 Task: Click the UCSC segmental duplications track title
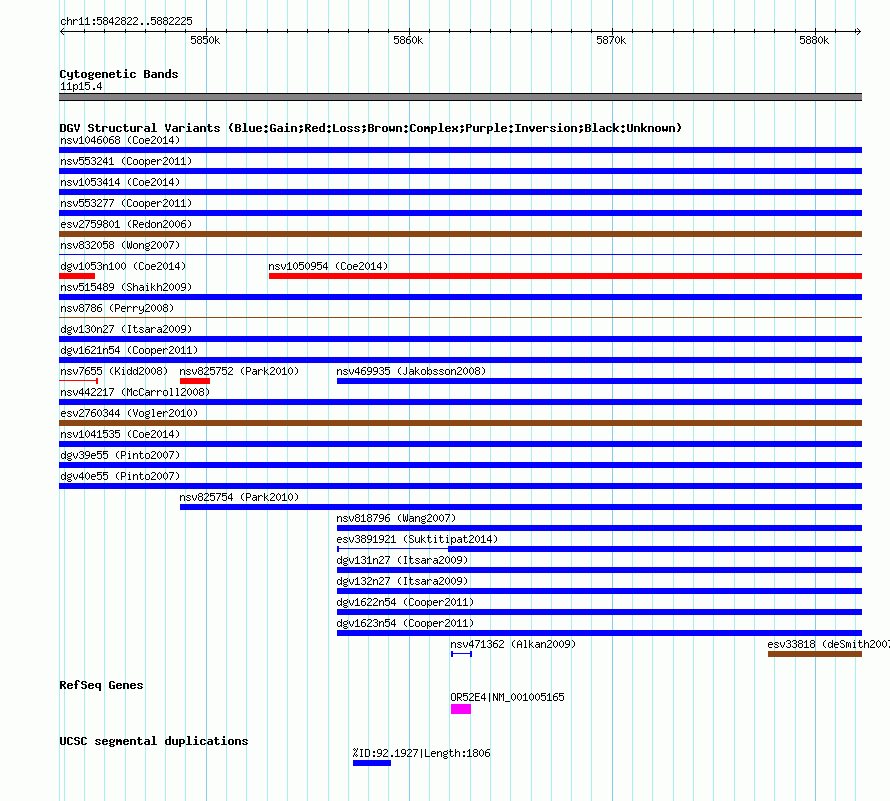[154, 741]
